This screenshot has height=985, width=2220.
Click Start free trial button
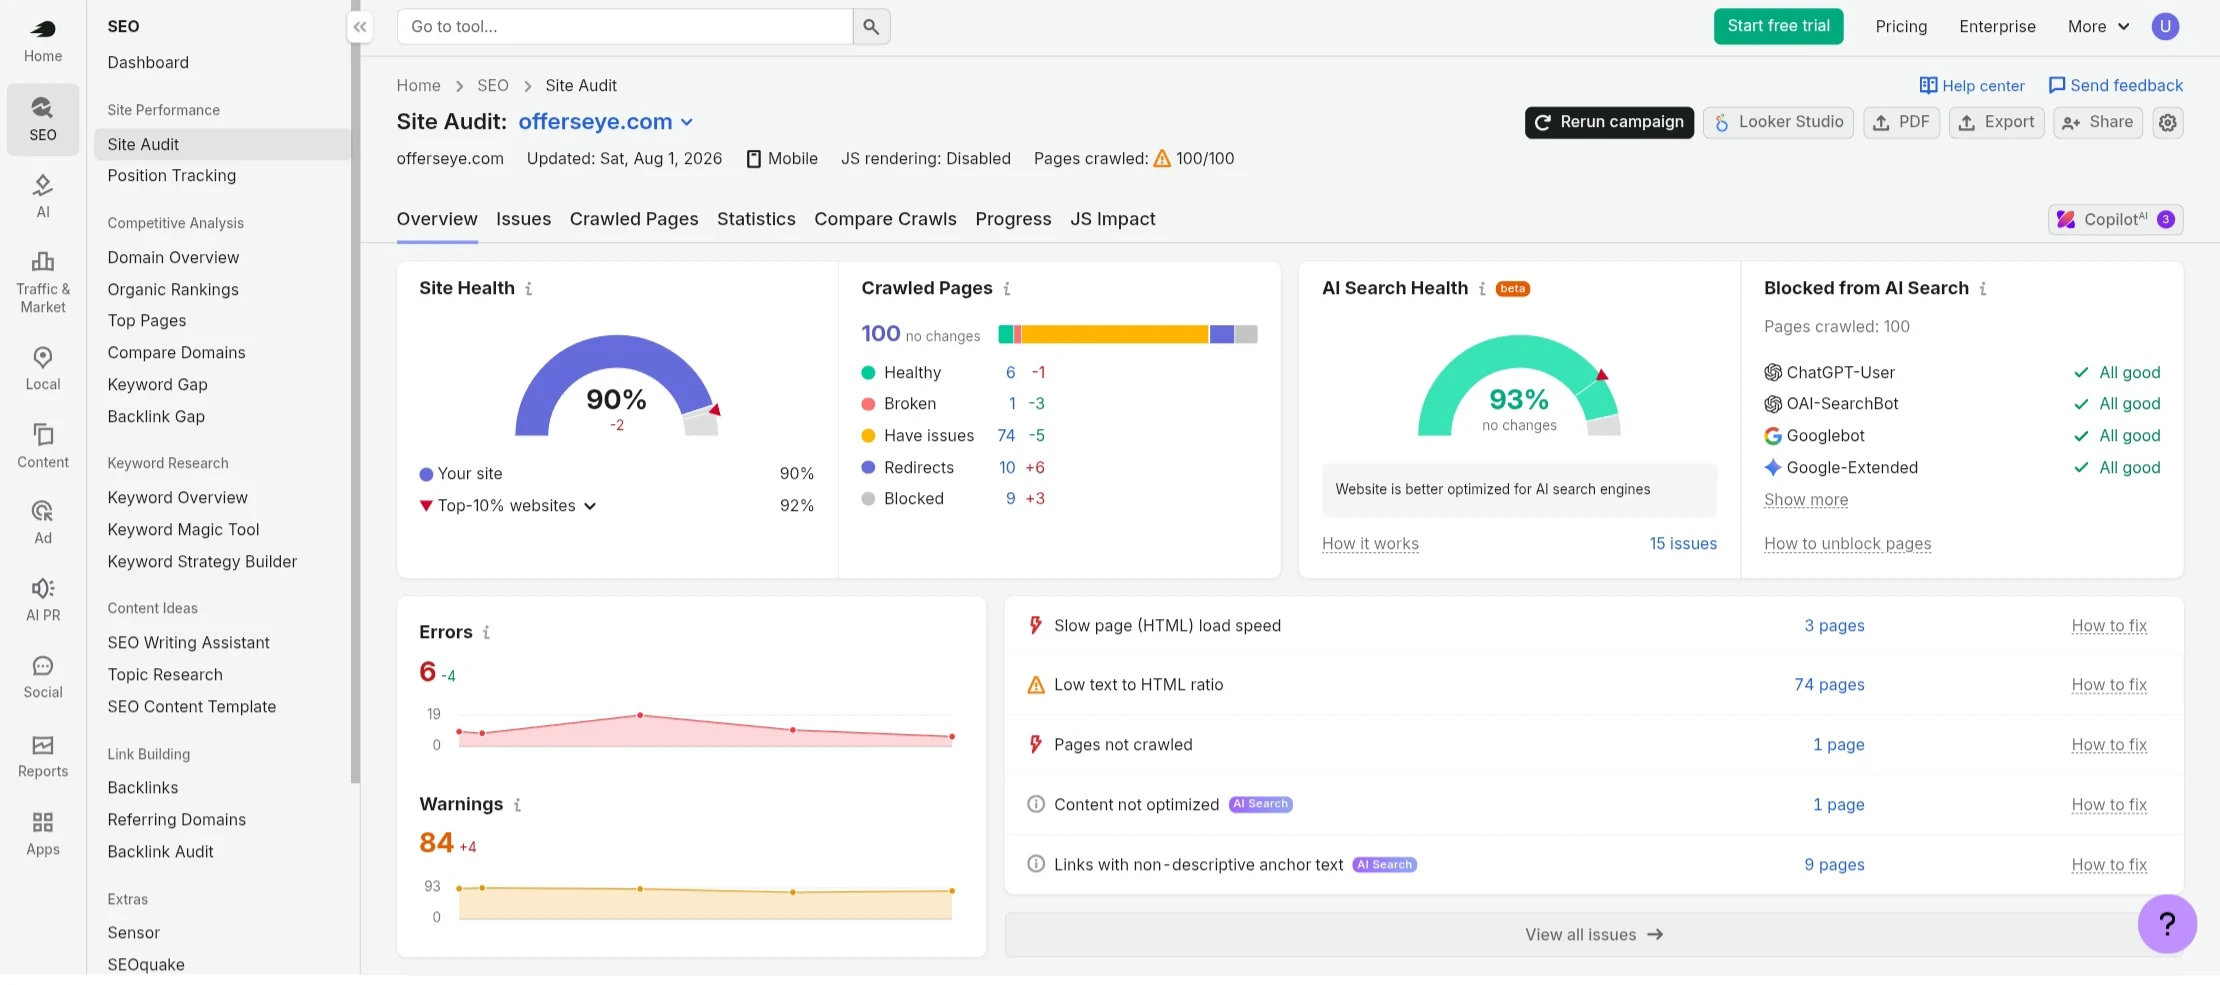point(1778,26)
